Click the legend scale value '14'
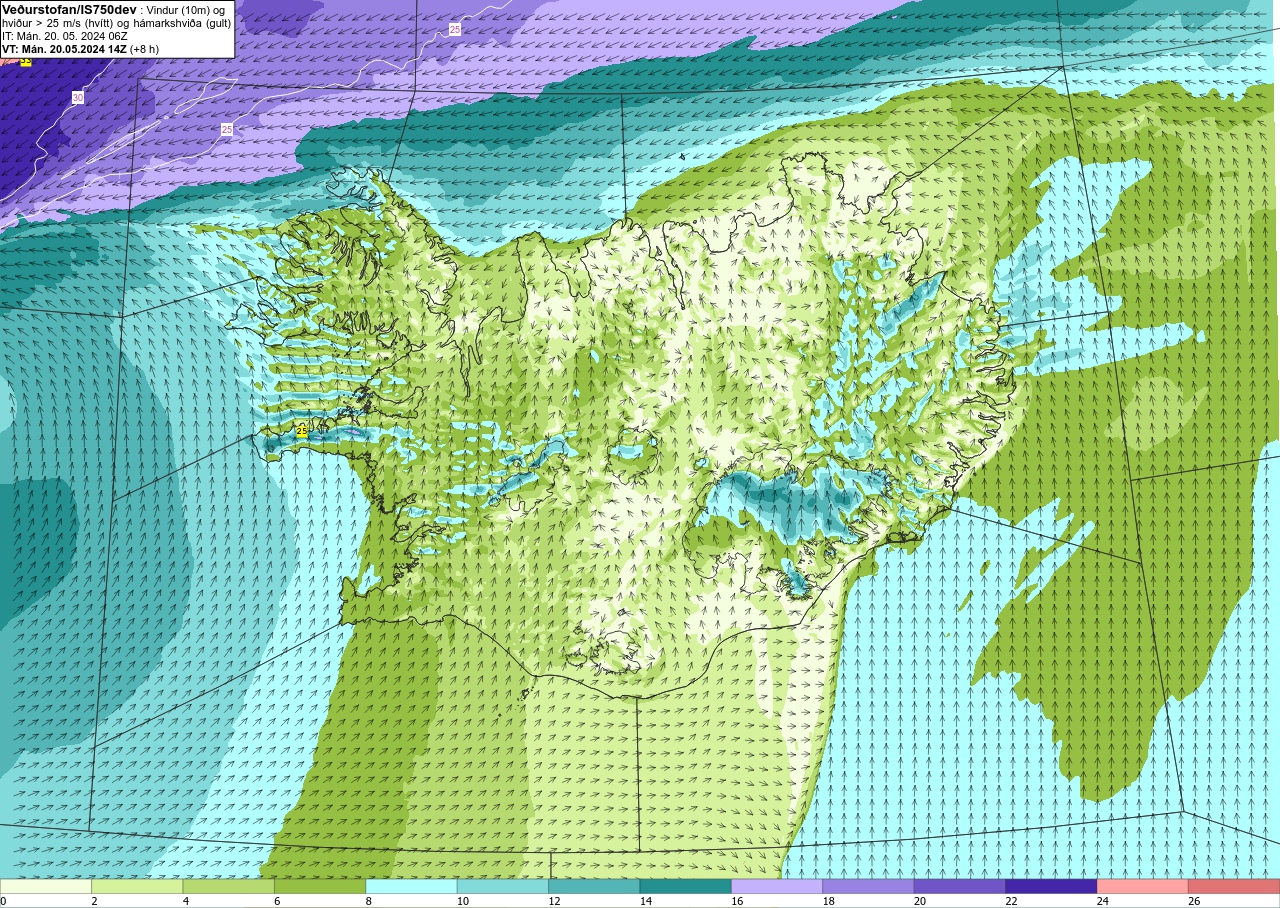This screenshot has height=908, width=1280. click(646, 901)
